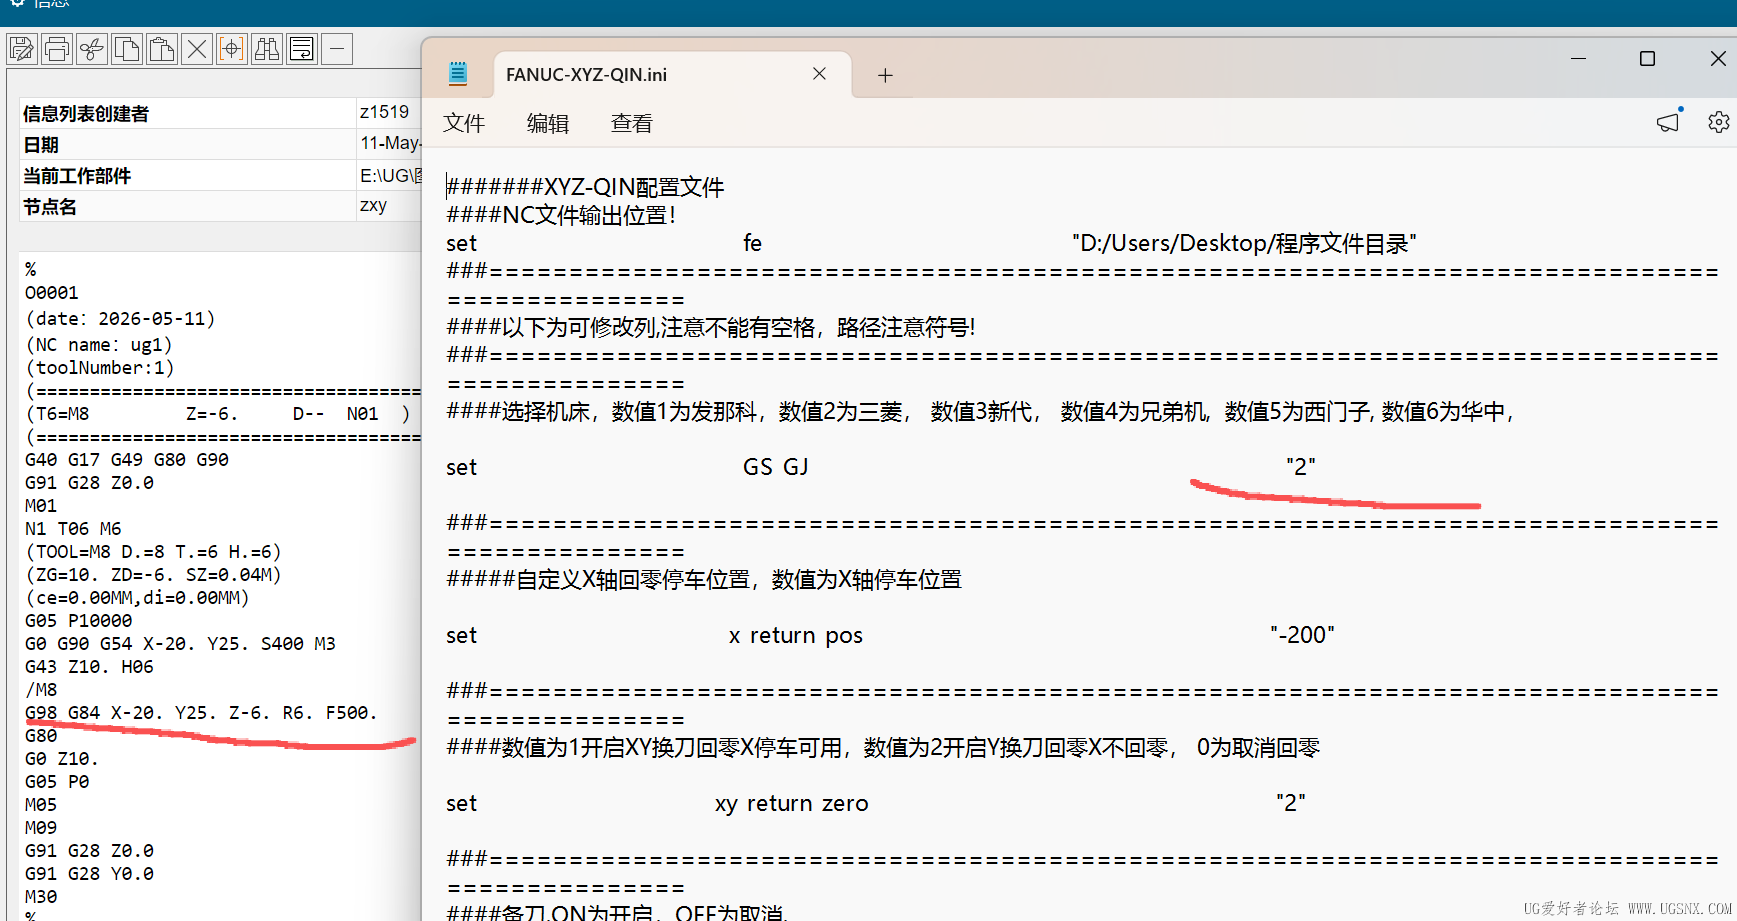Open the 查看 menu in Notepad
1737x921 pixels.
(632, 123)
